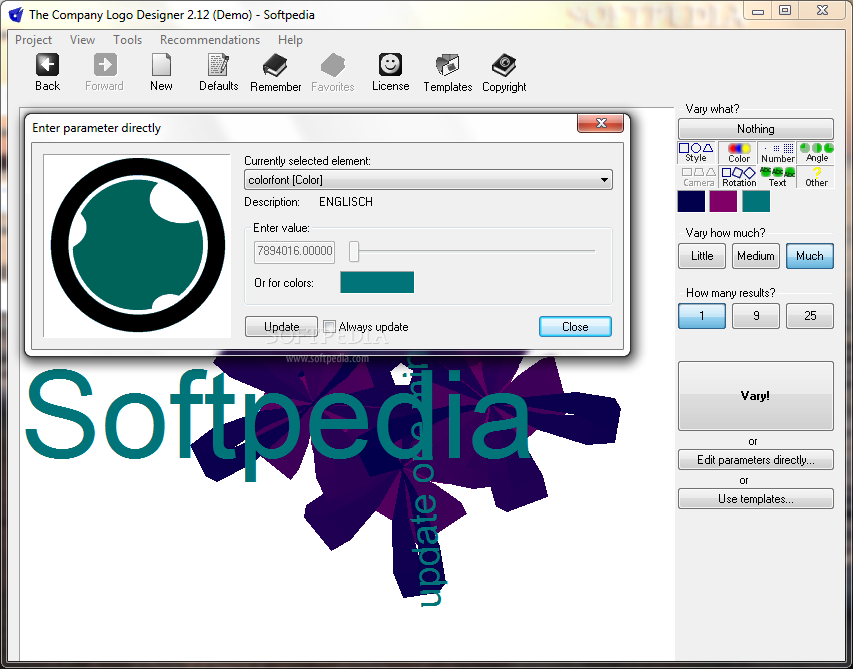853x669 pixels.
Task: Select Other variation option
Action: pos(817,177)
